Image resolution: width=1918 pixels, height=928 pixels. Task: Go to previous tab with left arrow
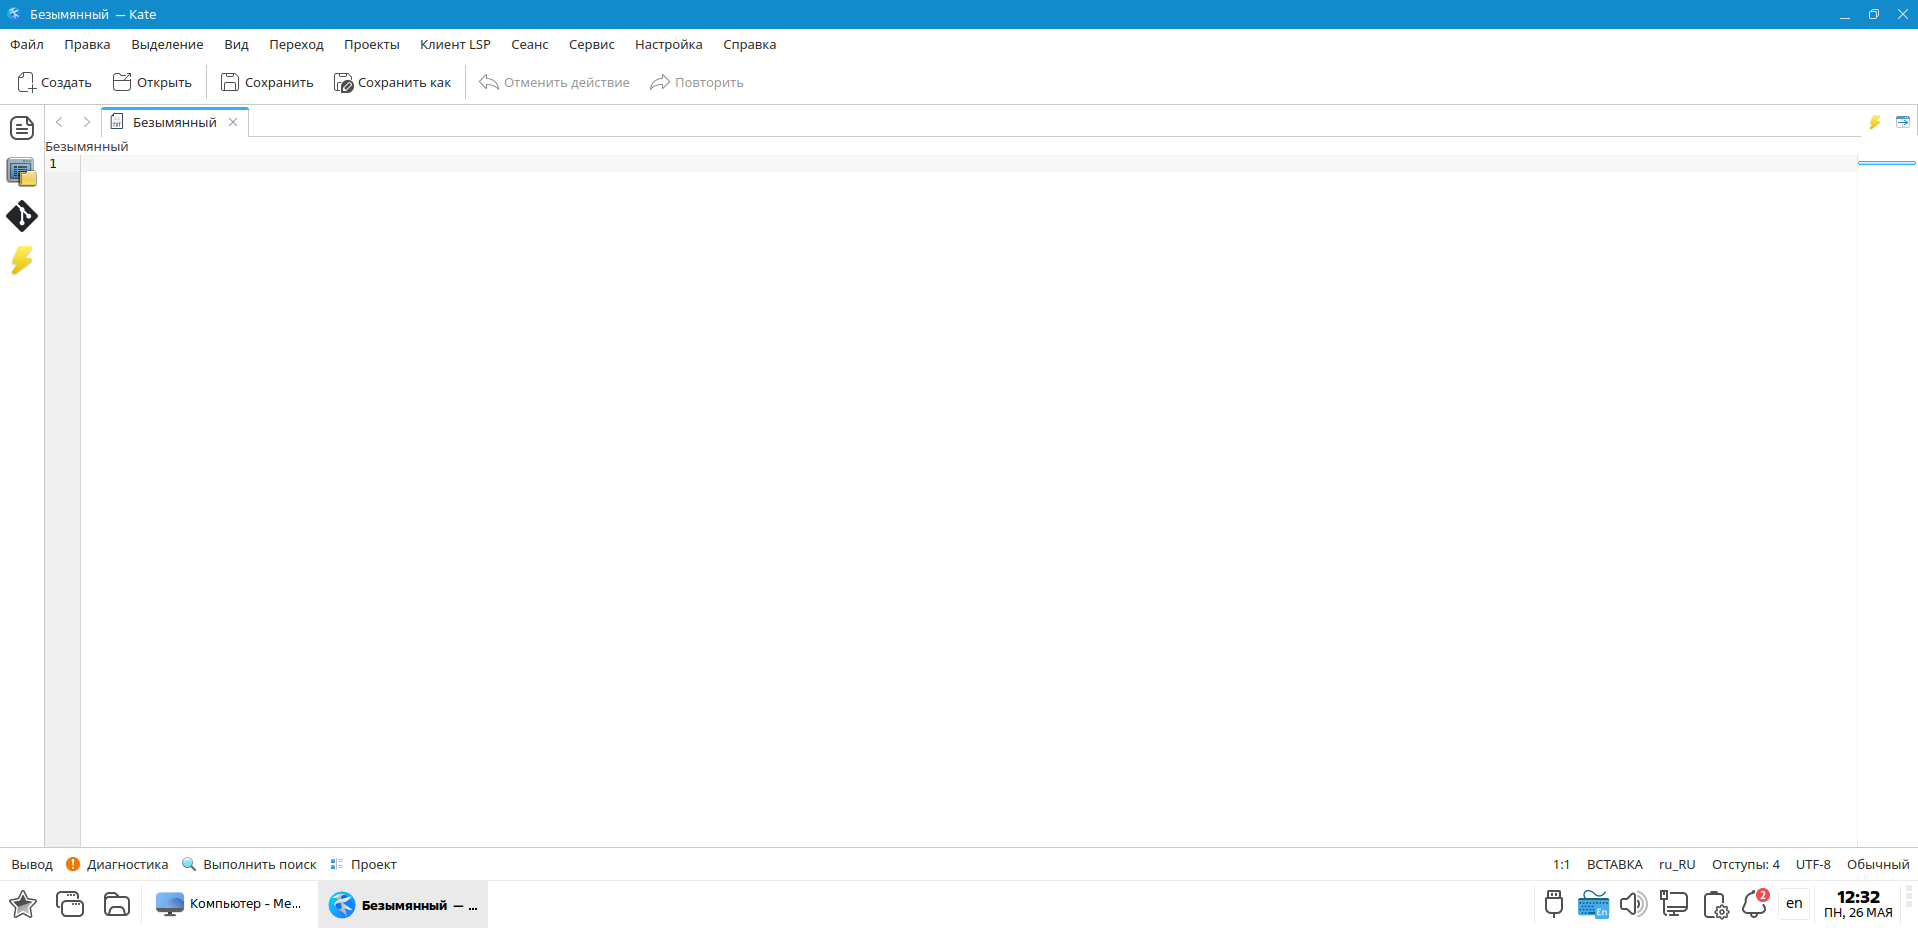(59, 122)
